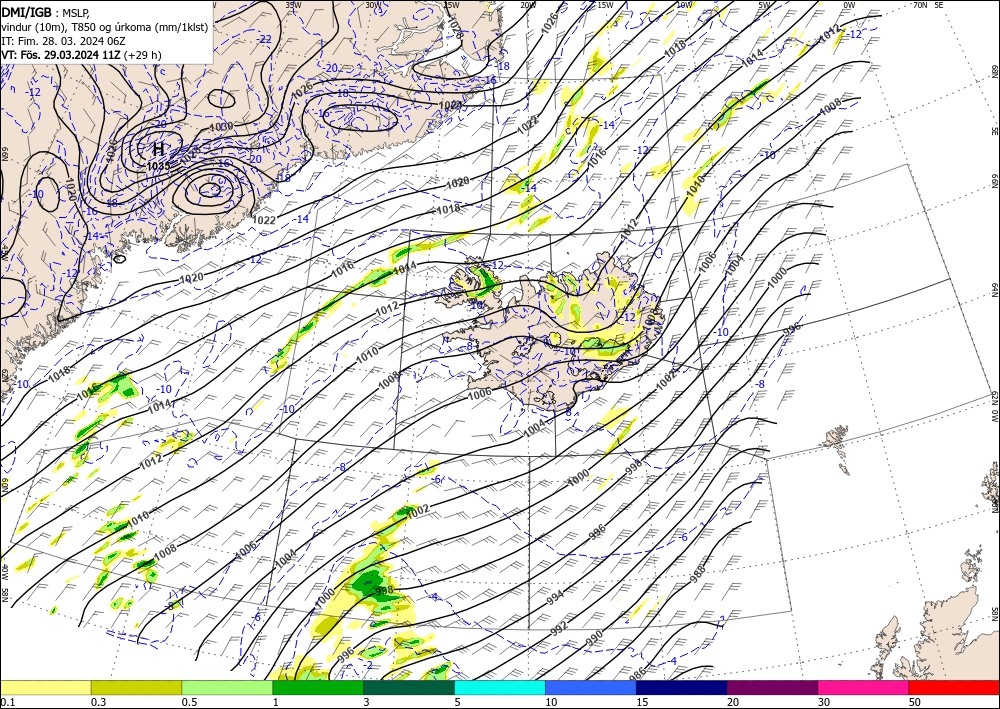
Task: Click the pink 30–50 legend color band
Action: coord(864,687)
